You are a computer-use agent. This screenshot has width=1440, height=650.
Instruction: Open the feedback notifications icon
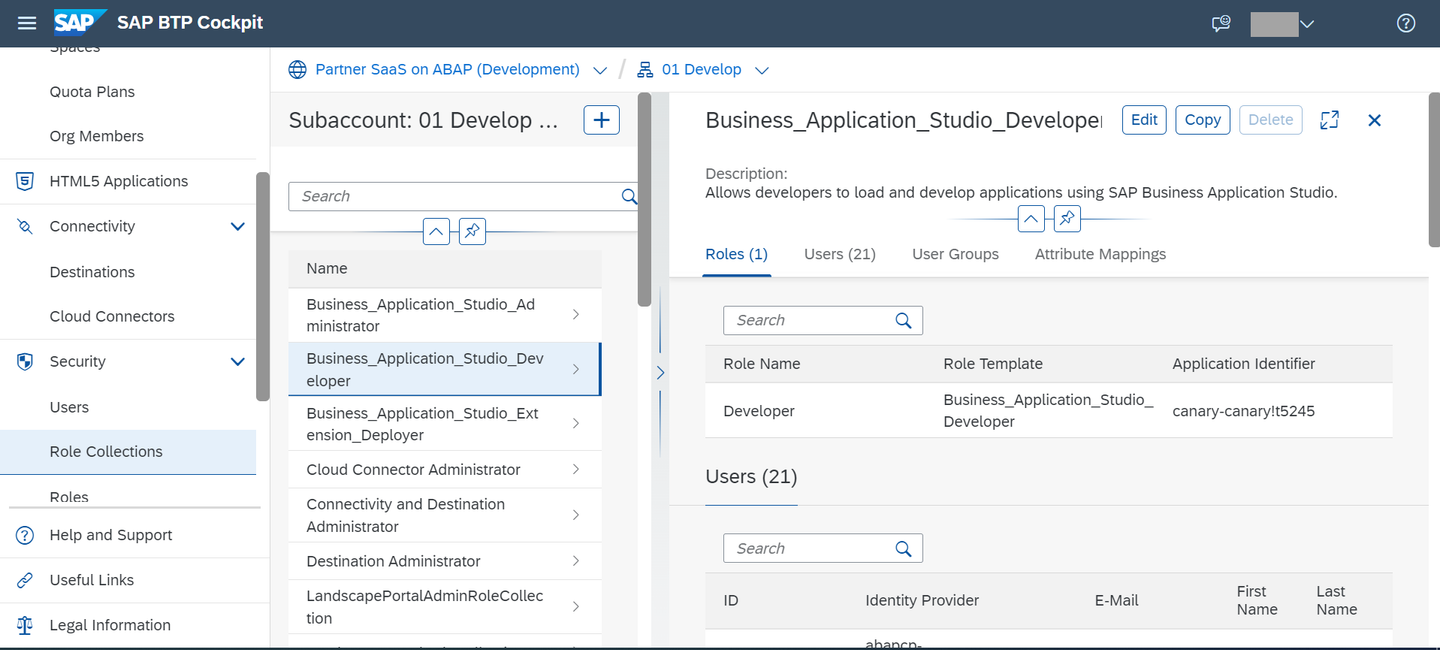pos(1220,23)
